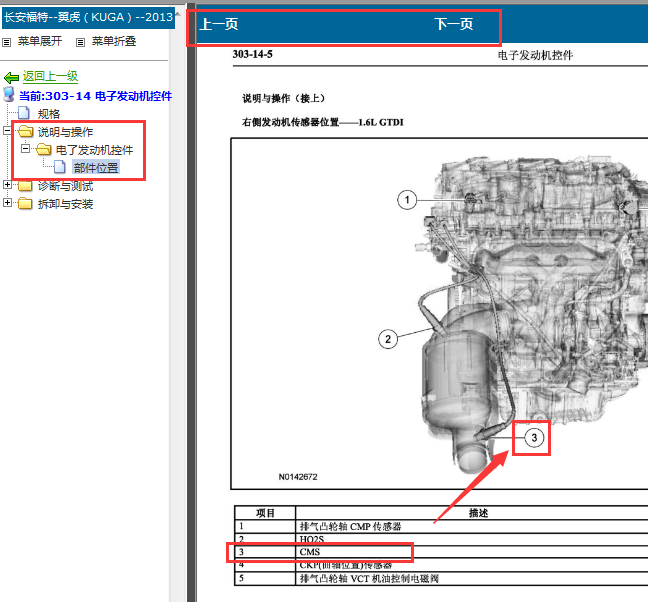Click the 菜单折叠 list icon

click(x=81, y=42)
